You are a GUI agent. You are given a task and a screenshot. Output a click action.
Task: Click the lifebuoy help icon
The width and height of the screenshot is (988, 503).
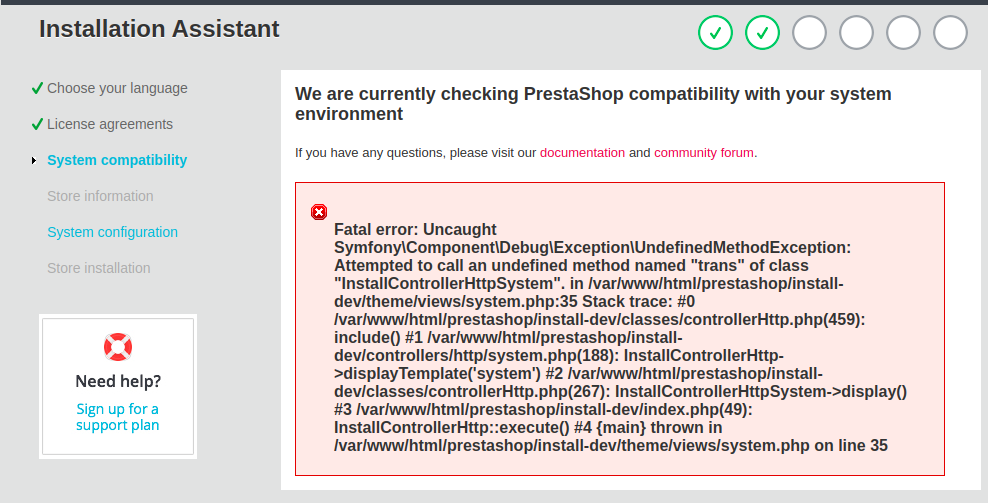[118, 347]
